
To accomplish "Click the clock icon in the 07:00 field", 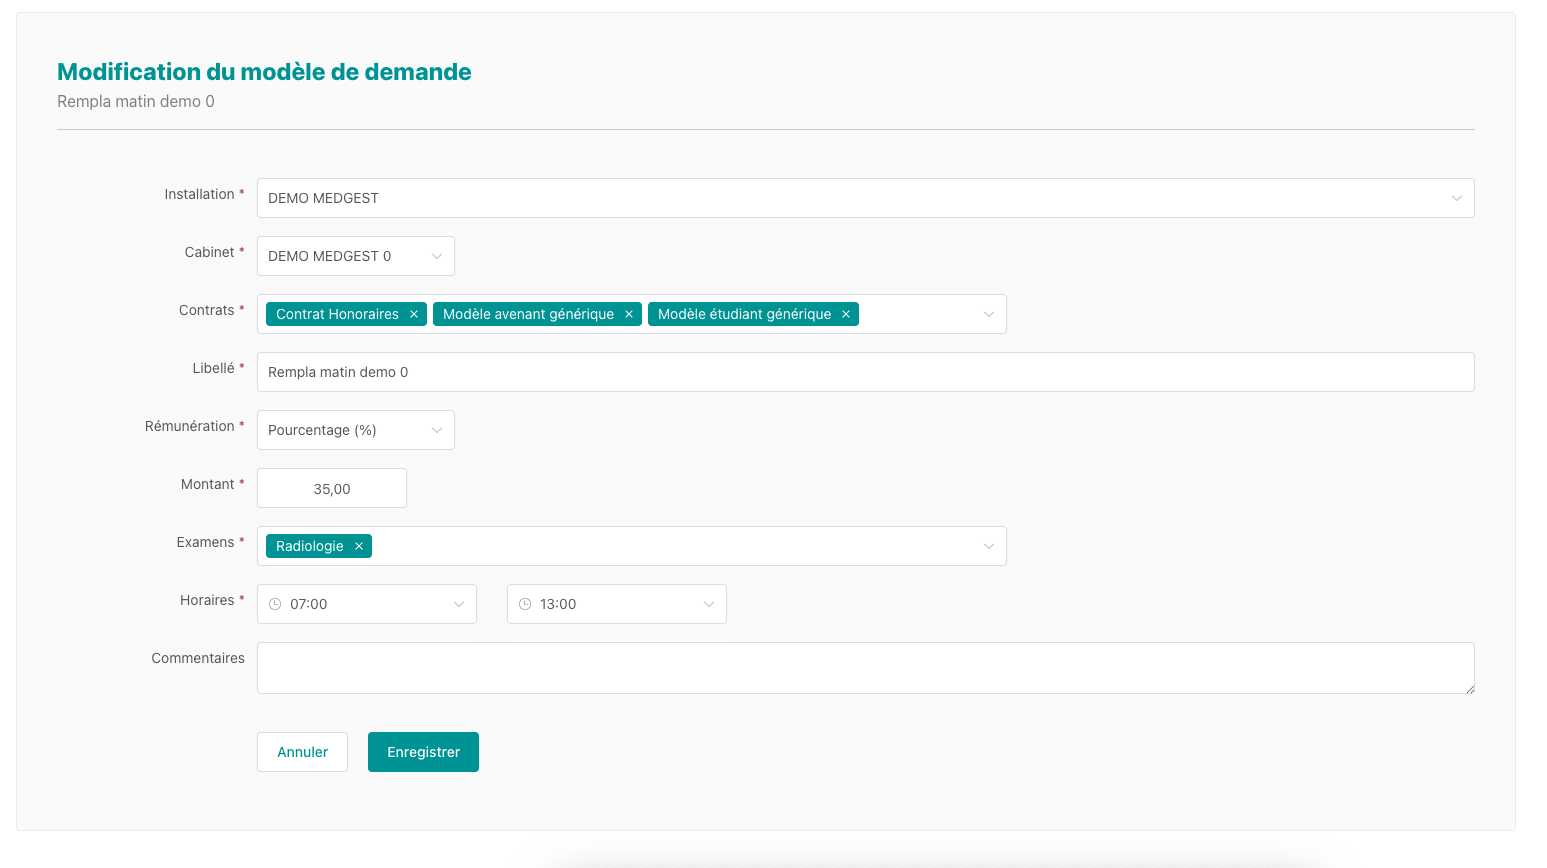I will pyautogui.click(x=275, y=604).
